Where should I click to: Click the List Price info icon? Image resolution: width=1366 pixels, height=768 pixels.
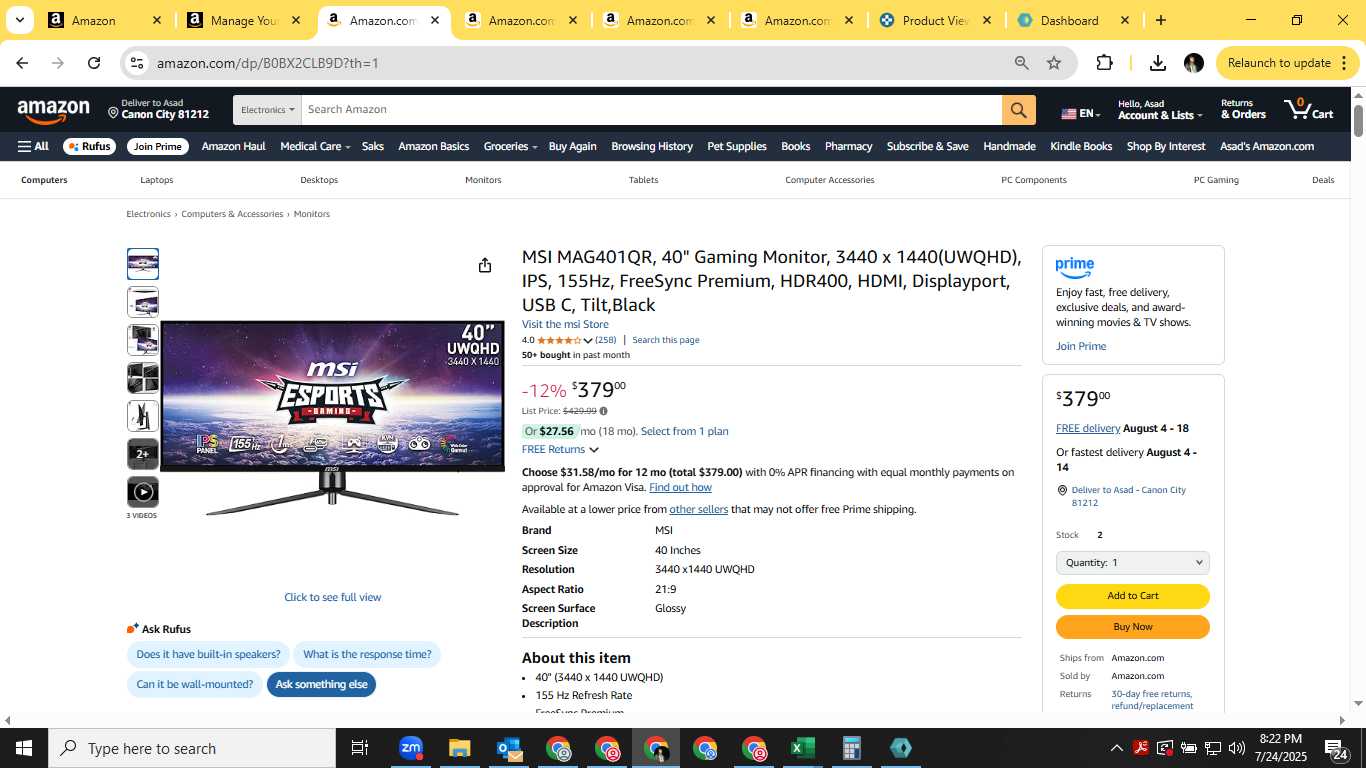click(x=603, y=411)
